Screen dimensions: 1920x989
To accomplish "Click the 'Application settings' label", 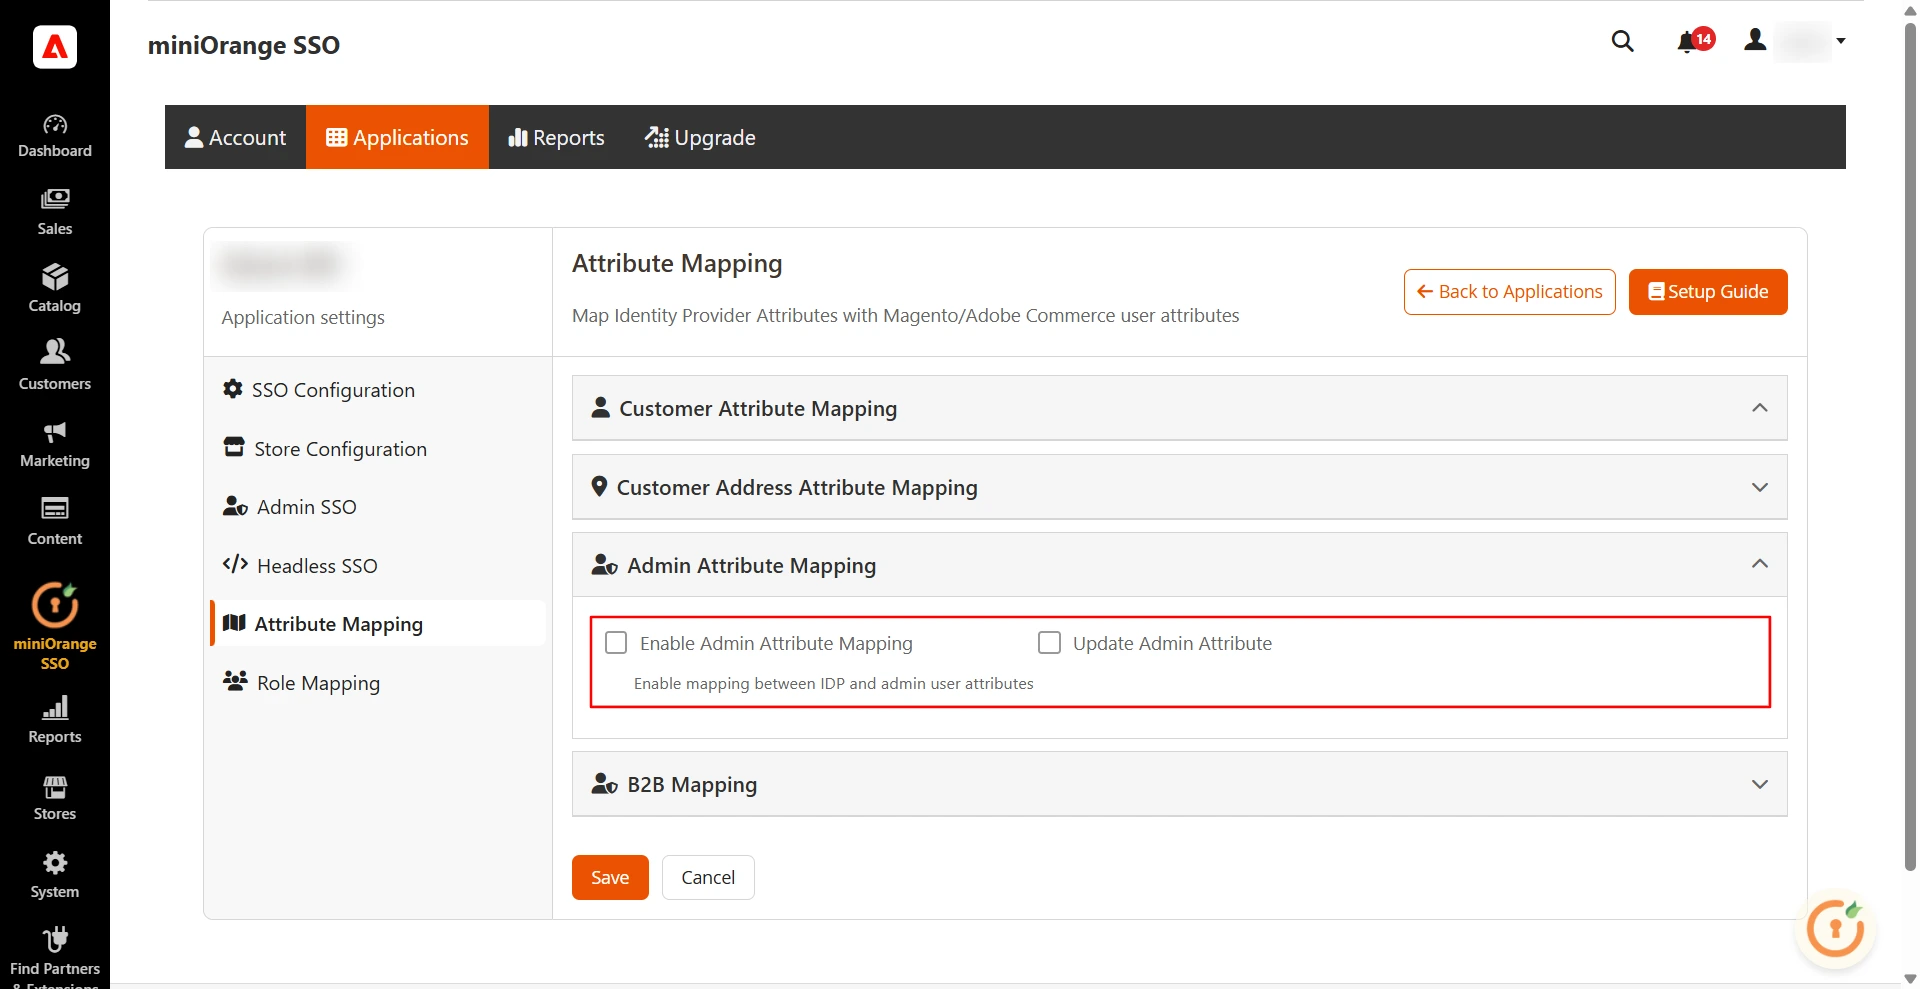I will click(x=303, y=317).
